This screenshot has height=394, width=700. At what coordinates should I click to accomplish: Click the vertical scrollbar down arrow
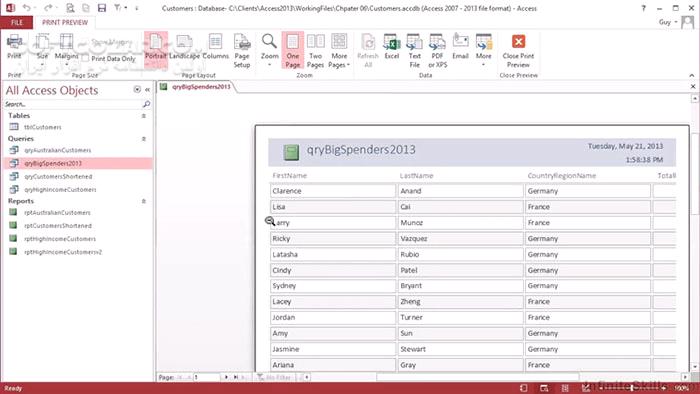(695, 367)
